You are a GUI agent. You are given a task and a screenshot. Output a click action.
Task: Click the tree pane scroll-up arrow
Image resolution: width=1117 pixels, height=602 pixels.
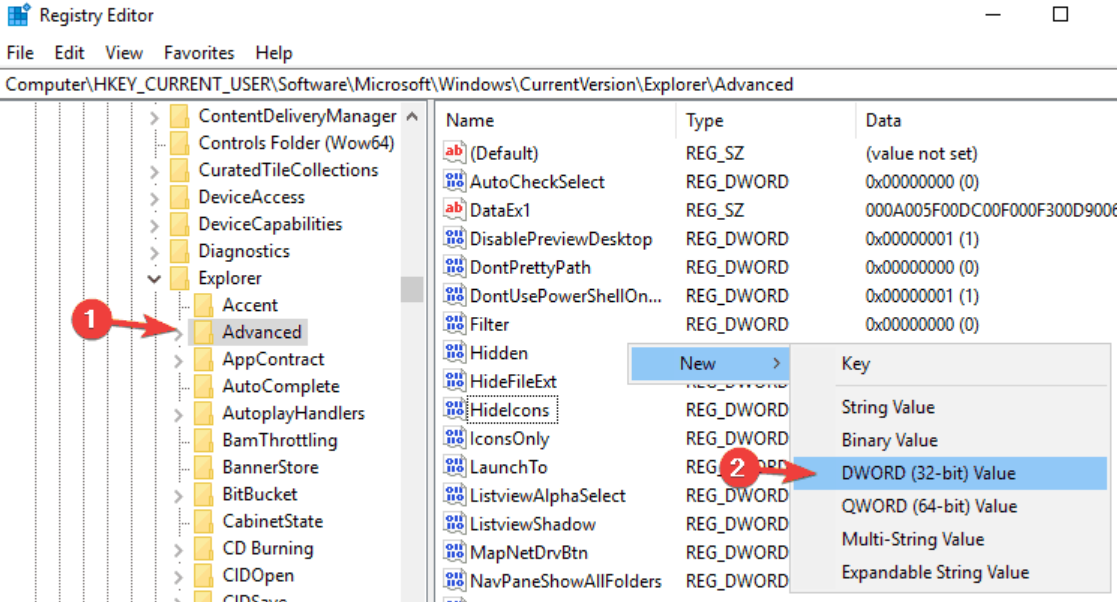click(x=412, y=116)
